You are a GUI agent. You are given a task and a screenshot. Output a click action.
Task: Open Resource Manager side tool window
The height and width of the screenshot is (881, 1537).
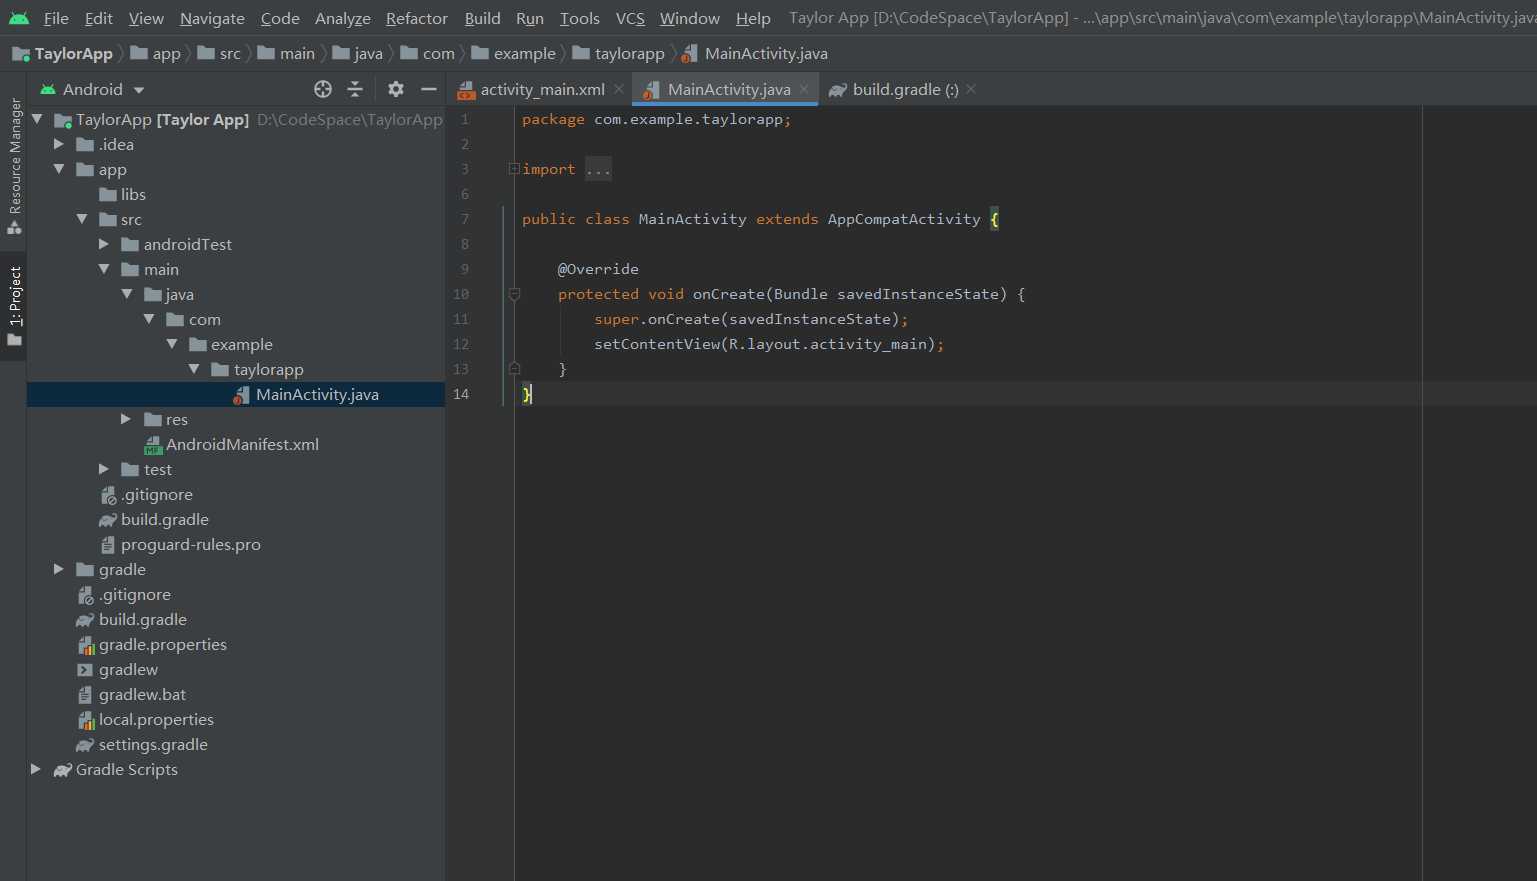14,166
